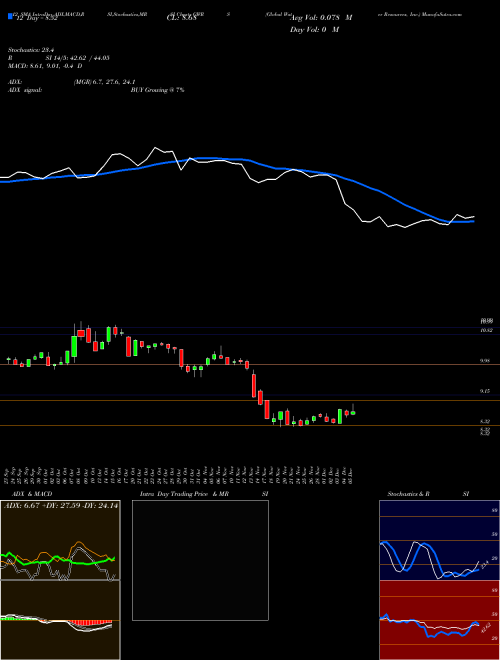Open the blue Stochastics oscillator panel
The height and width of the screenshot is (660, 500).
[x=439, y=540]
